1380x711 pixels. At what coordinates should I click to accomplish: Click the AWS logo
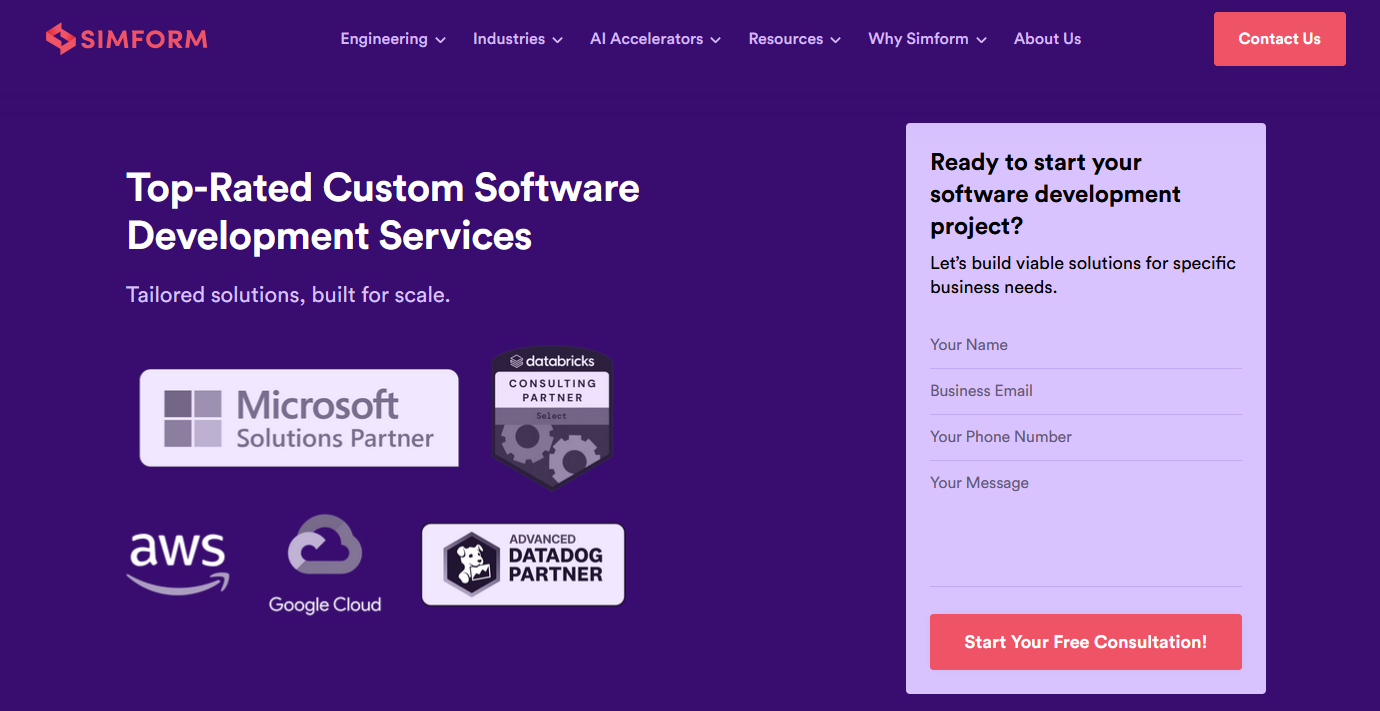178,564
